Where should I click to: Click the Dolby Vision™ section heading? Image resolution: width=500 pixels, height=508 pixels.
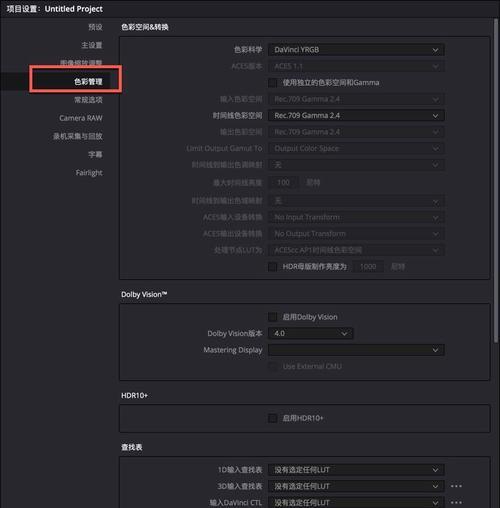(144, 295)
